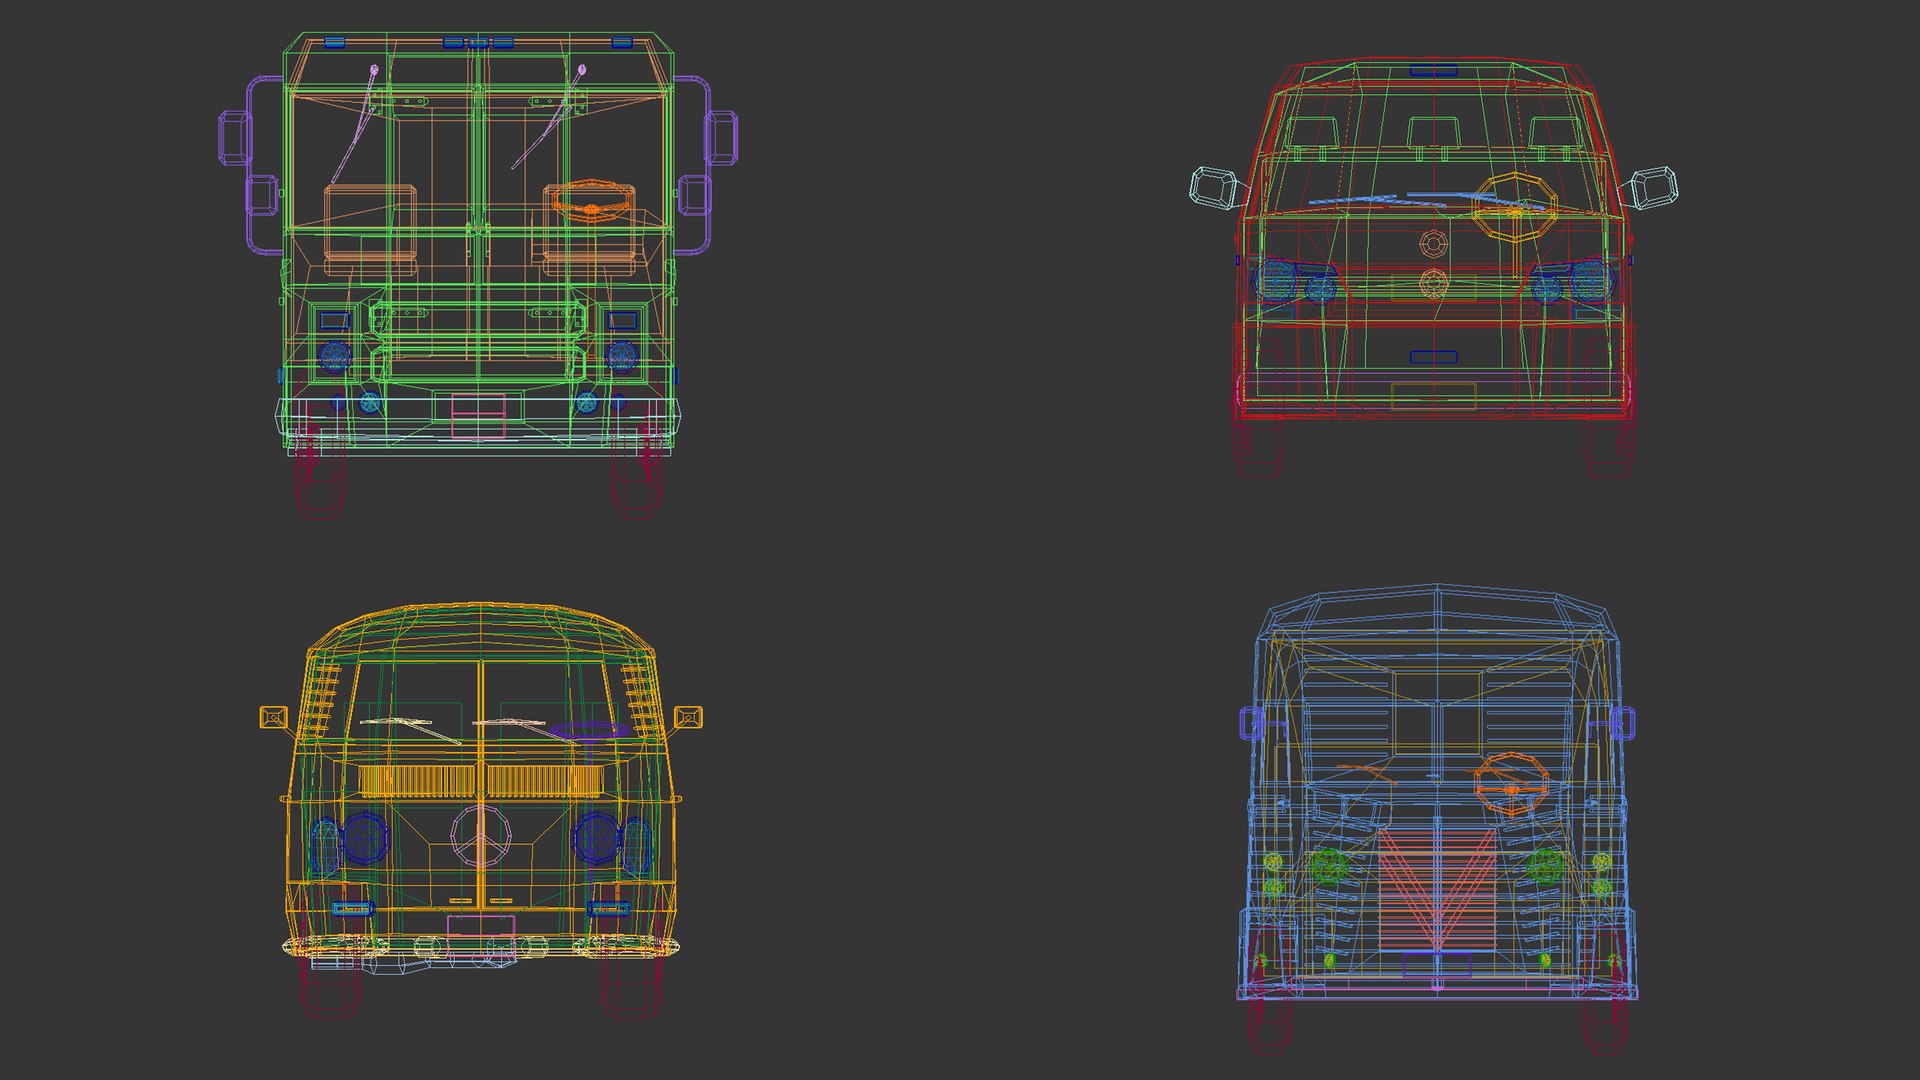The width and height of the screenshot is (1920, 1080).
Task: Select the red wireframe minivan model
Action: point(1433,268)
